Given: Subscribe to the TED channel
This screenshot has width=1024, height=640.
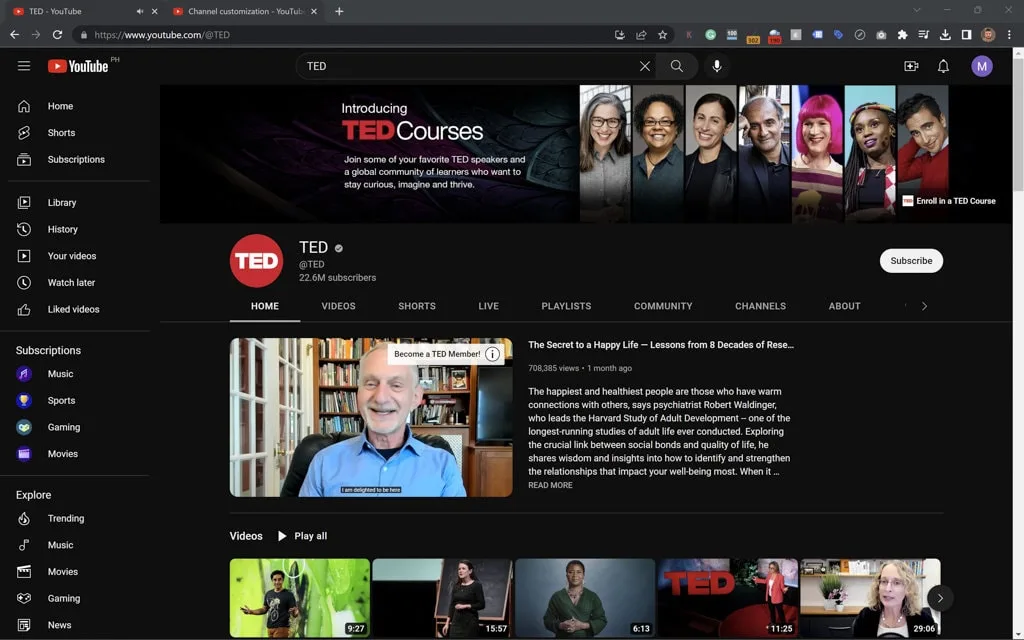Looking at the screenshot, I should click(910, 260).
